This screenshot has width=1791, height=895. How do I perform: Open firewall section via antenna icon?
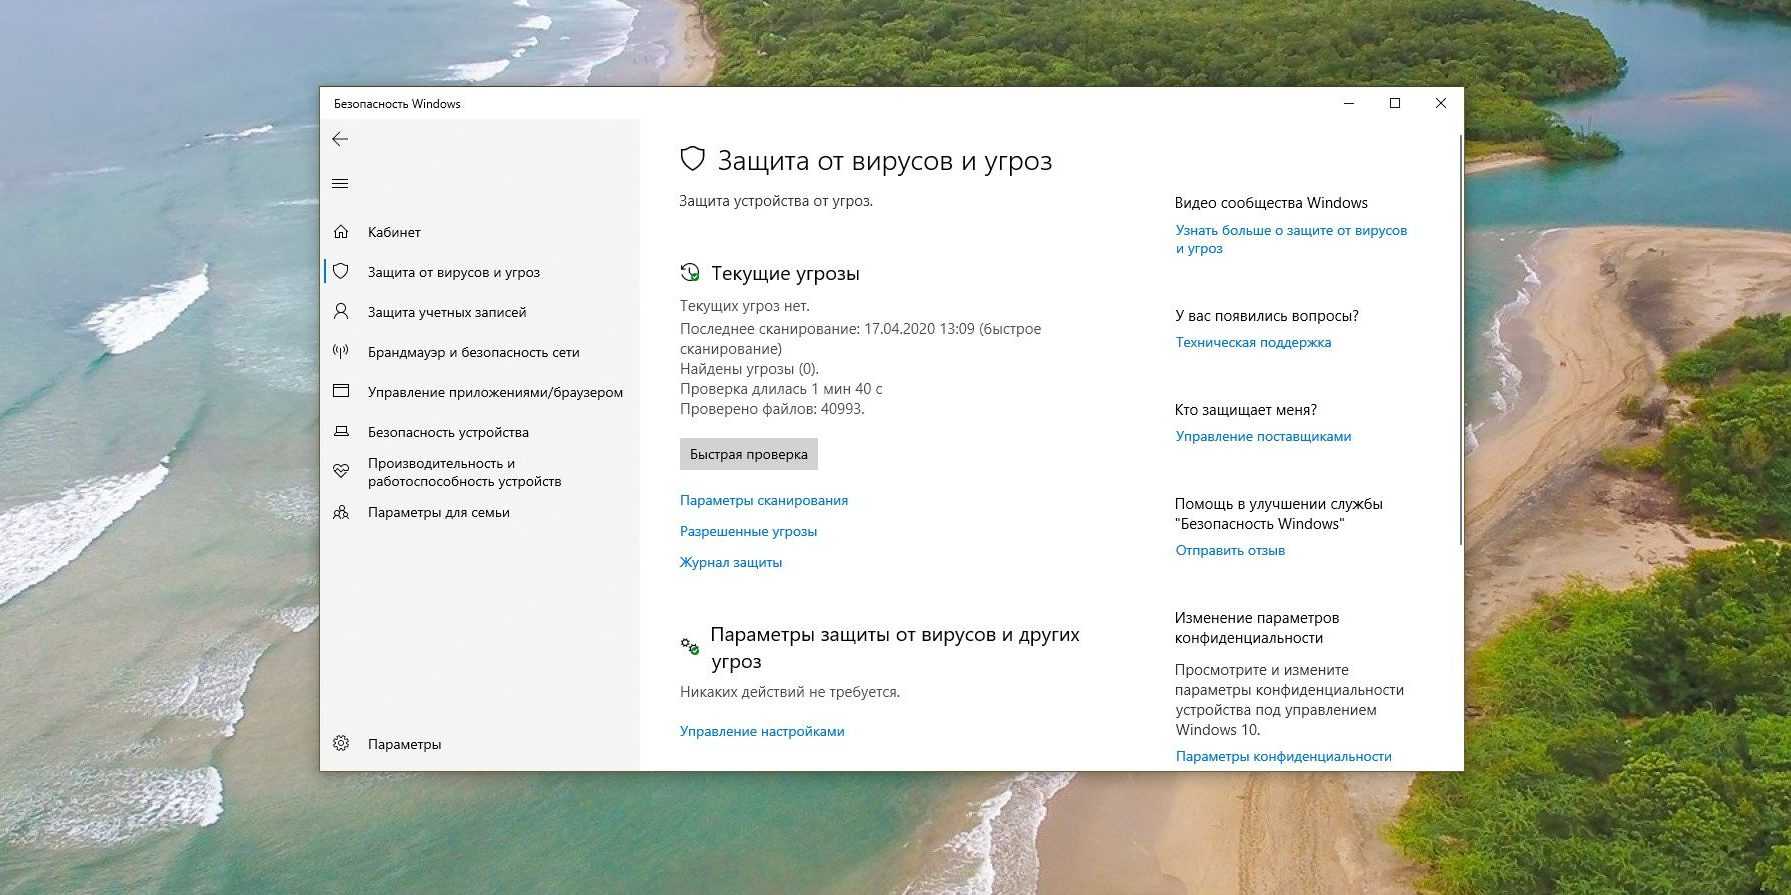[341, 352]
